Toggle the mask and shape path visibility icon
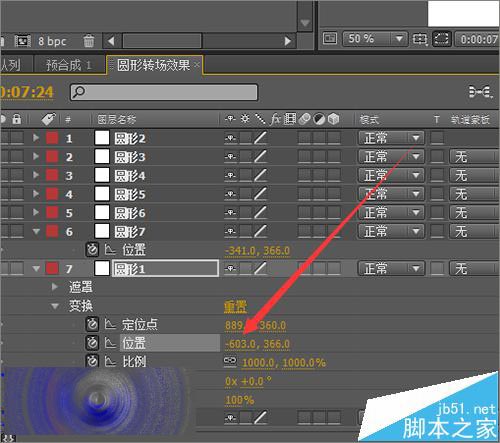The height and width of the screenshot is (443, 500). point(441,39)
